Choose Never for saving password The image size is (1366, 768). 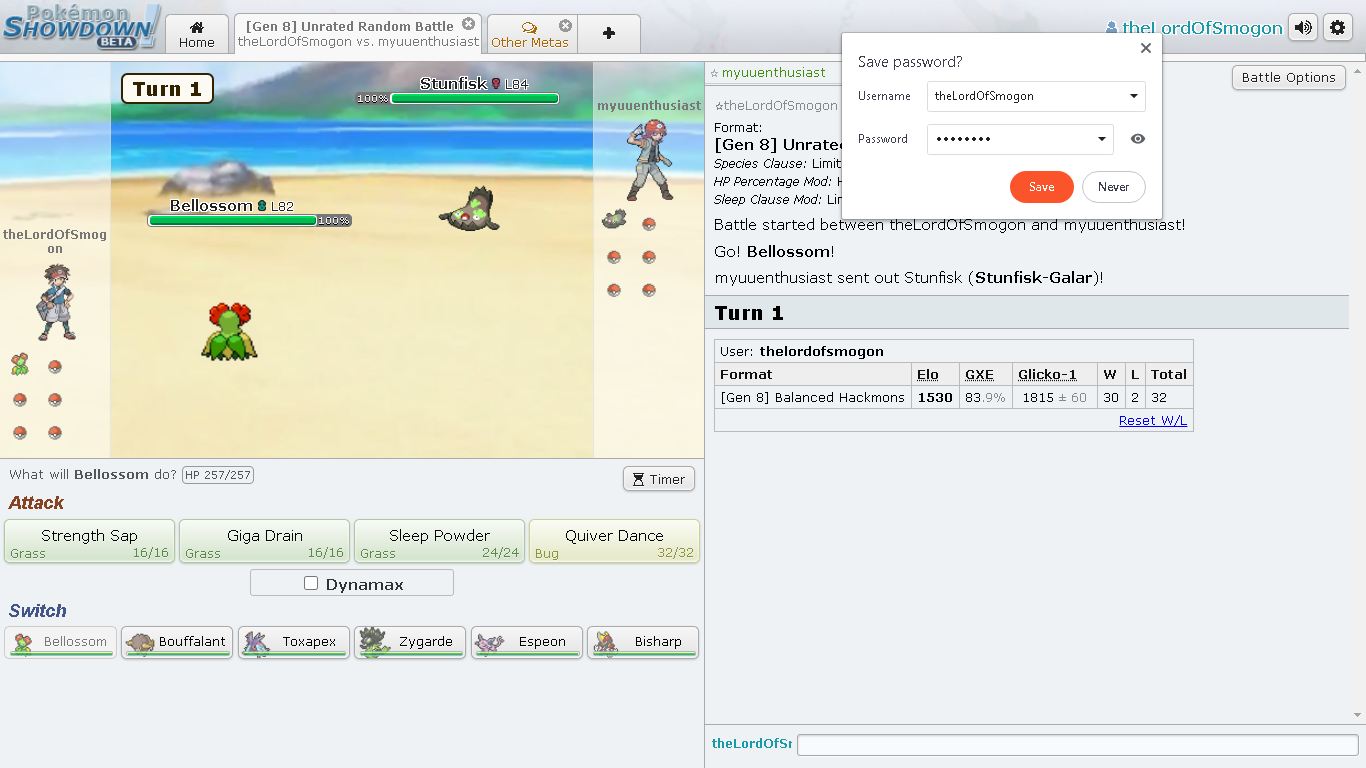click(1113, 187)
